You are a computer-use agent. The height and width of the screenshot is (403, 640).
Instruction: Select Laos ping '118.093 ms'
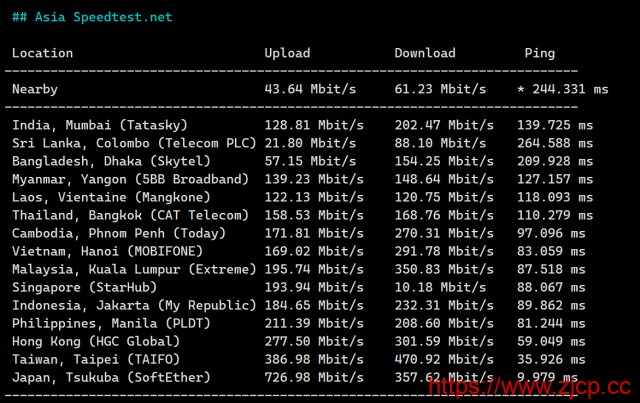pos(555,197)
